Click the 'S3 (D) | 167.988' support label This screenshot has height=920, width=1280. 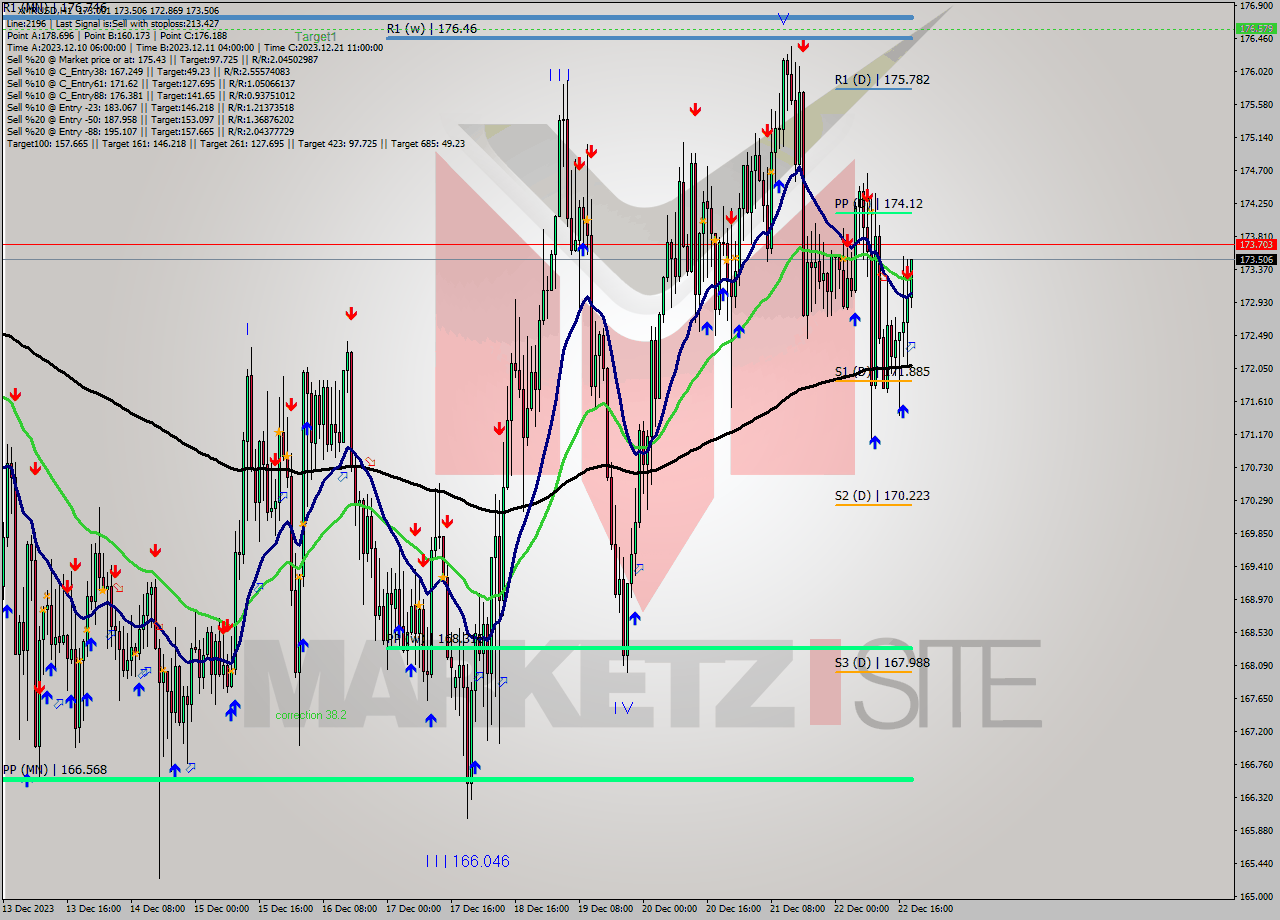pyautogui.click(x=883, y=662)
